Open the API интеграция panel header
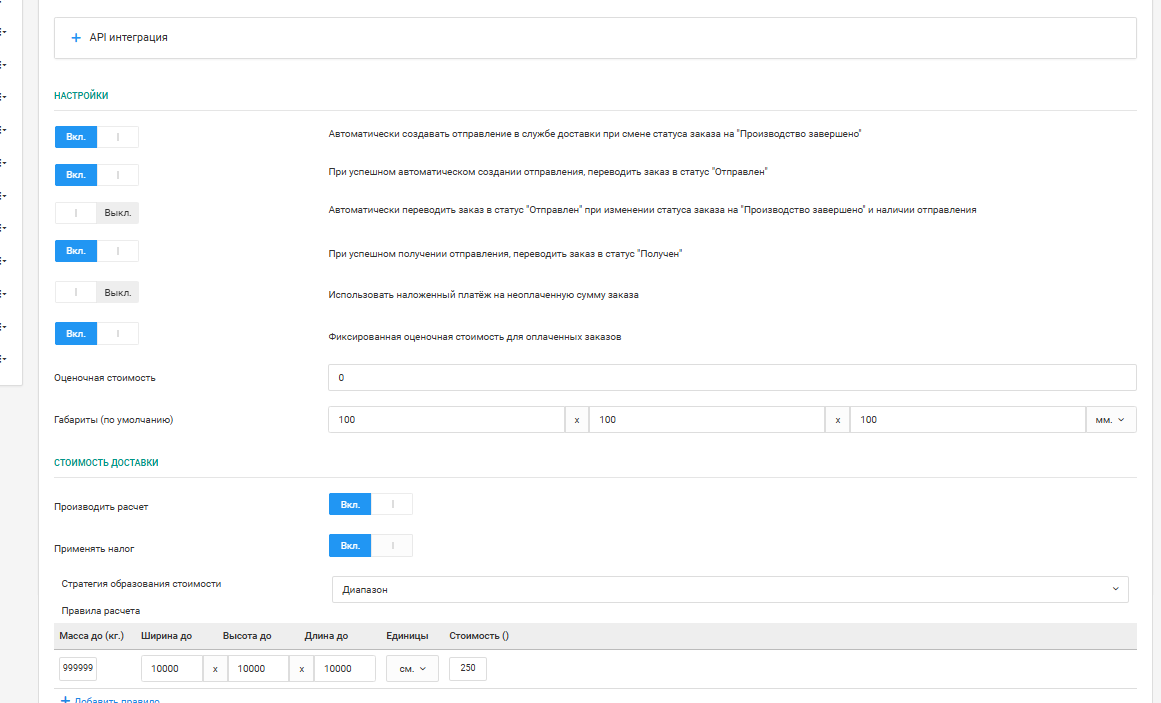The width and height of the screenshot is (1161, 703). (x=595, y=38)
